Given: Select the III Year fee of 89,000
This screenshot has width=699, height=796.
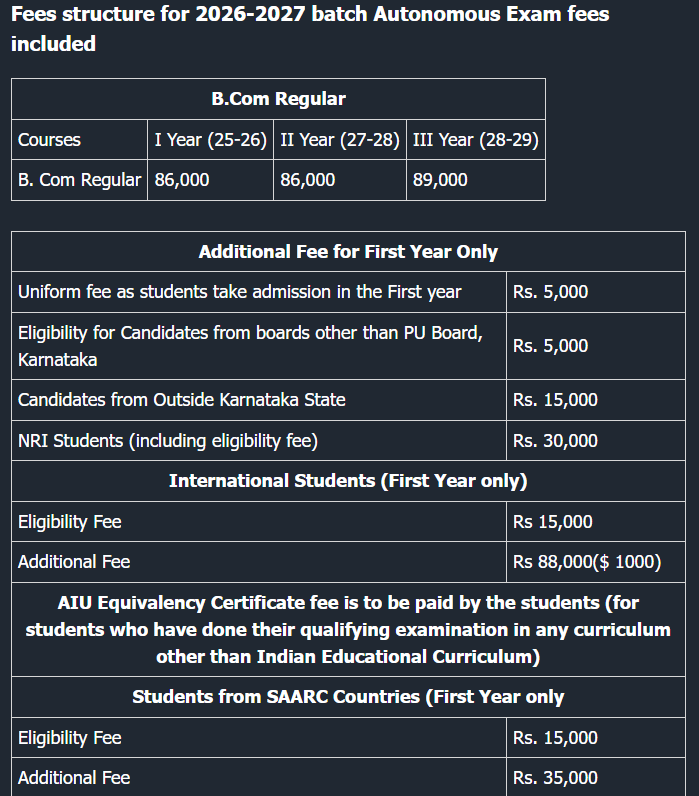Looking at the screenshot, I should (440, 180).
